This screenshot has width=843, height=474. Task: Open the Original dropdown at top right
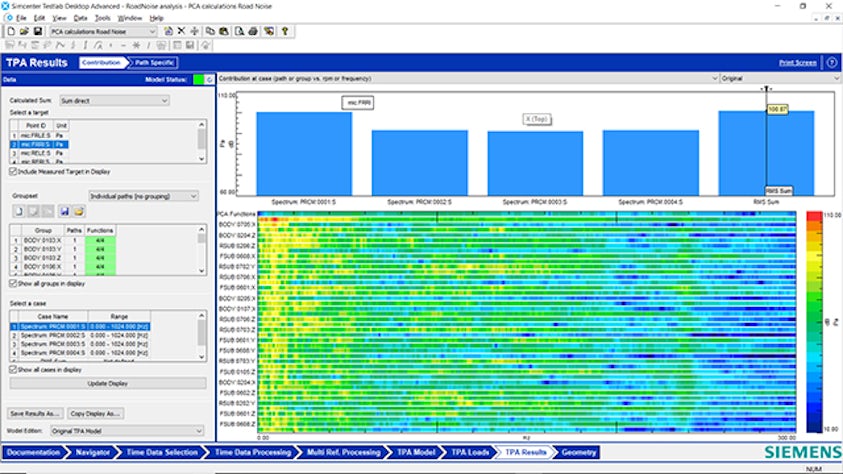(780, 78)
